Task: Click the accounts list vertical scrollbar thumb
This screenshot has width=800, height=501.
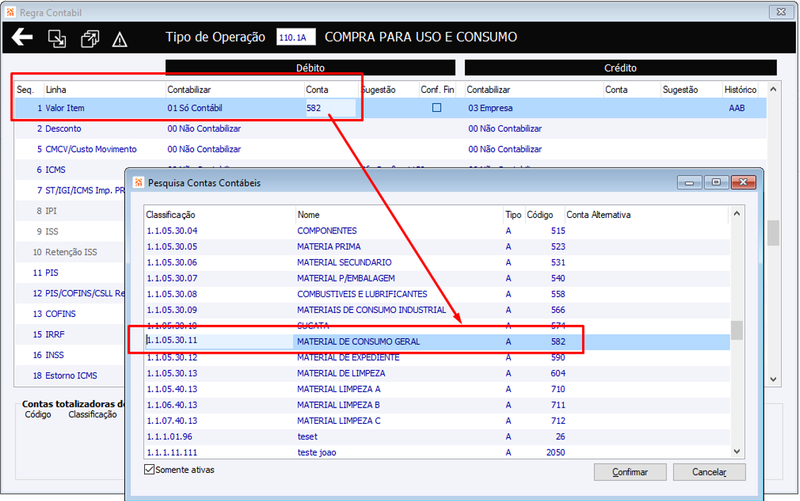Action: tap(737, 330)
